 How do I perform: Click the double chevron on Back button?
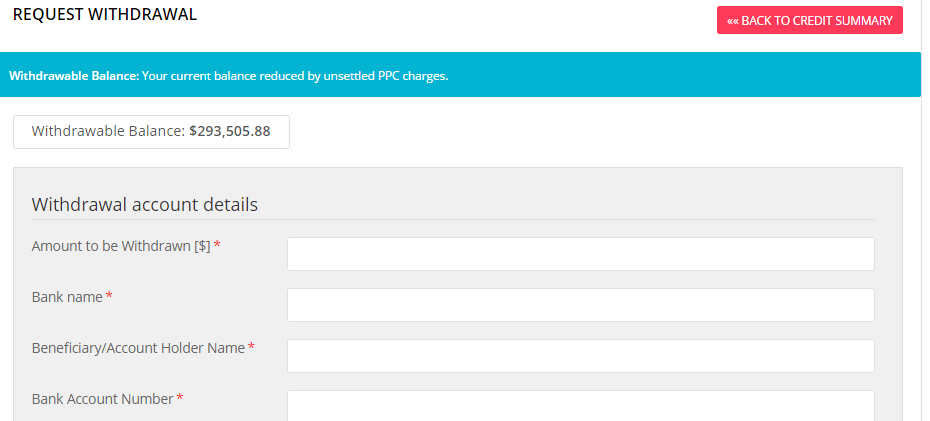coord(733,21)
